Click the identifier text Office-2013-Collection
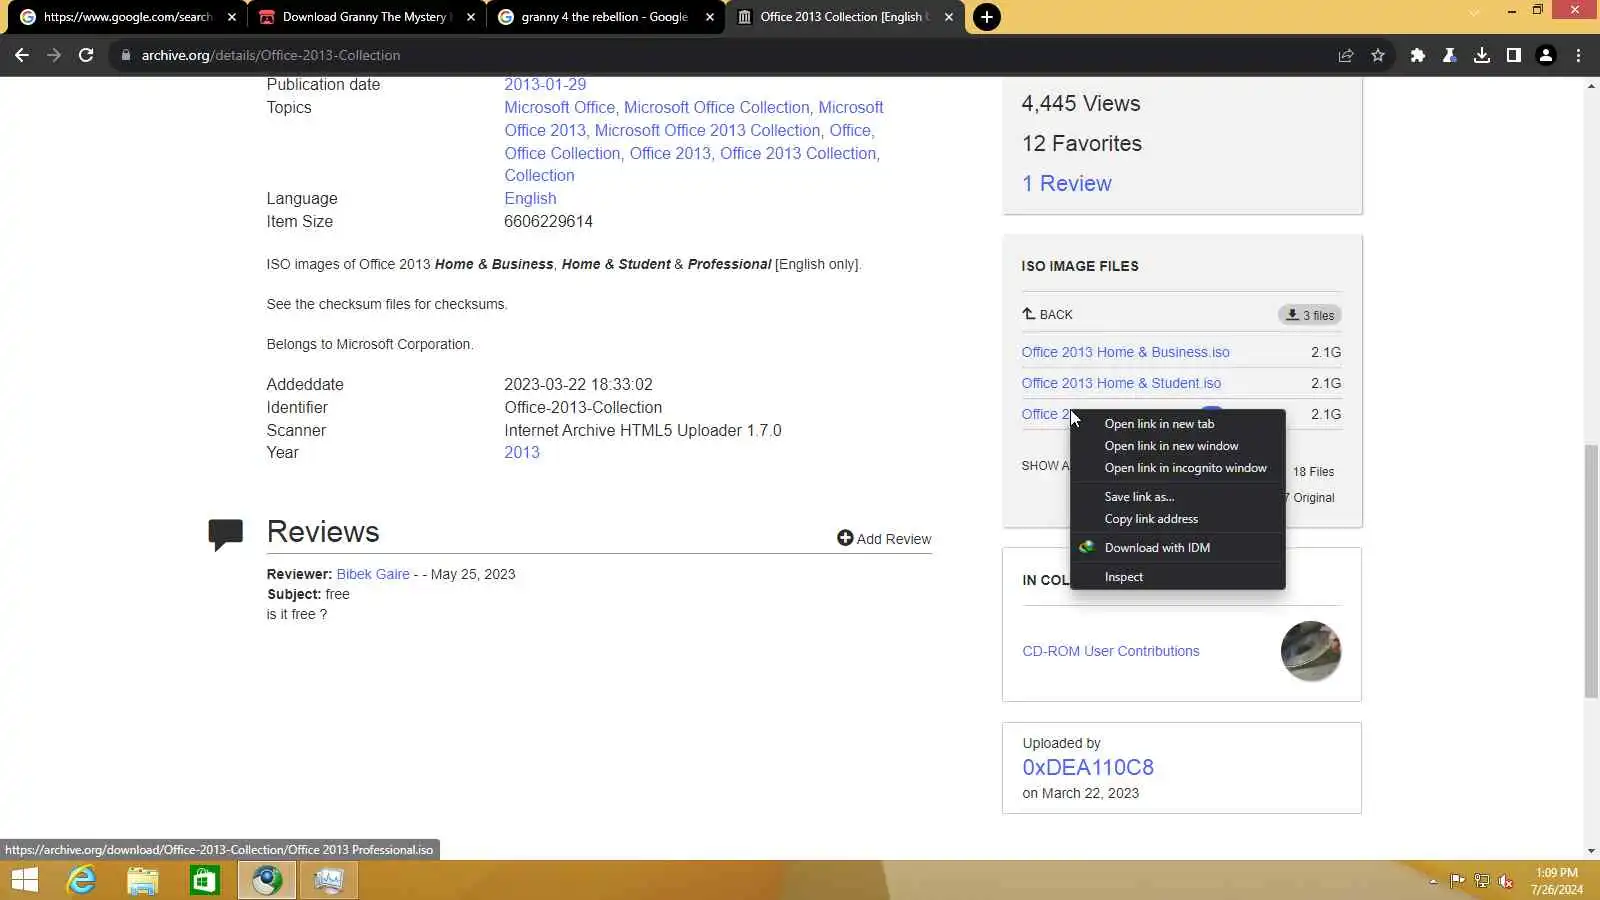 click(x=583, y=408)
